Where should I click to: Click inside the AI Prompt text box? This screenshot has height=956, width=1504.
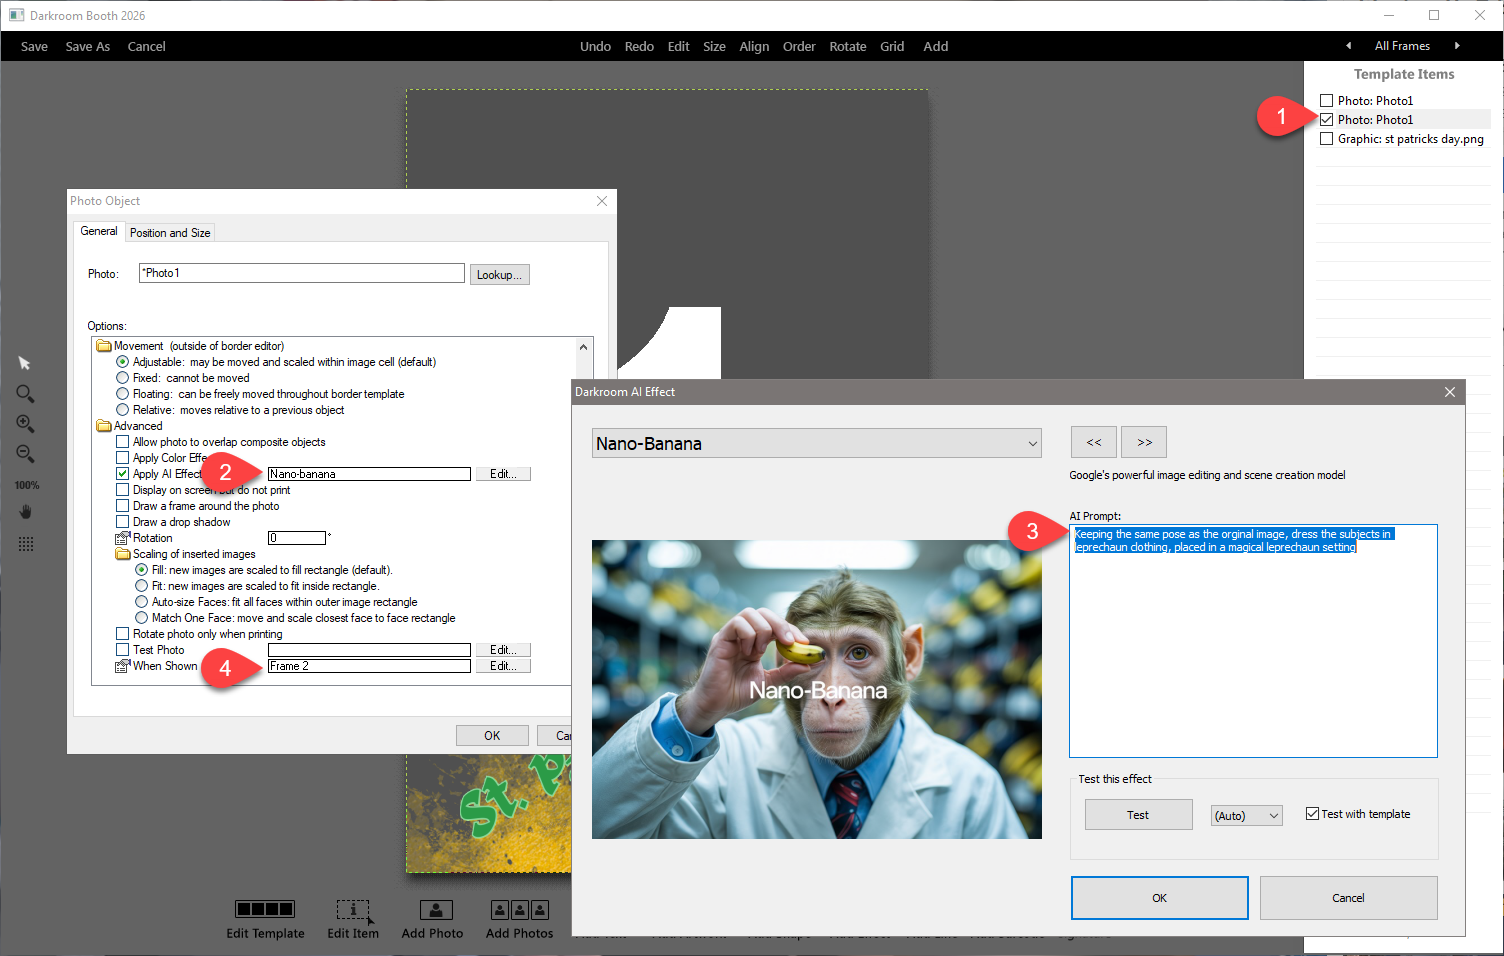pos(1252,650)
